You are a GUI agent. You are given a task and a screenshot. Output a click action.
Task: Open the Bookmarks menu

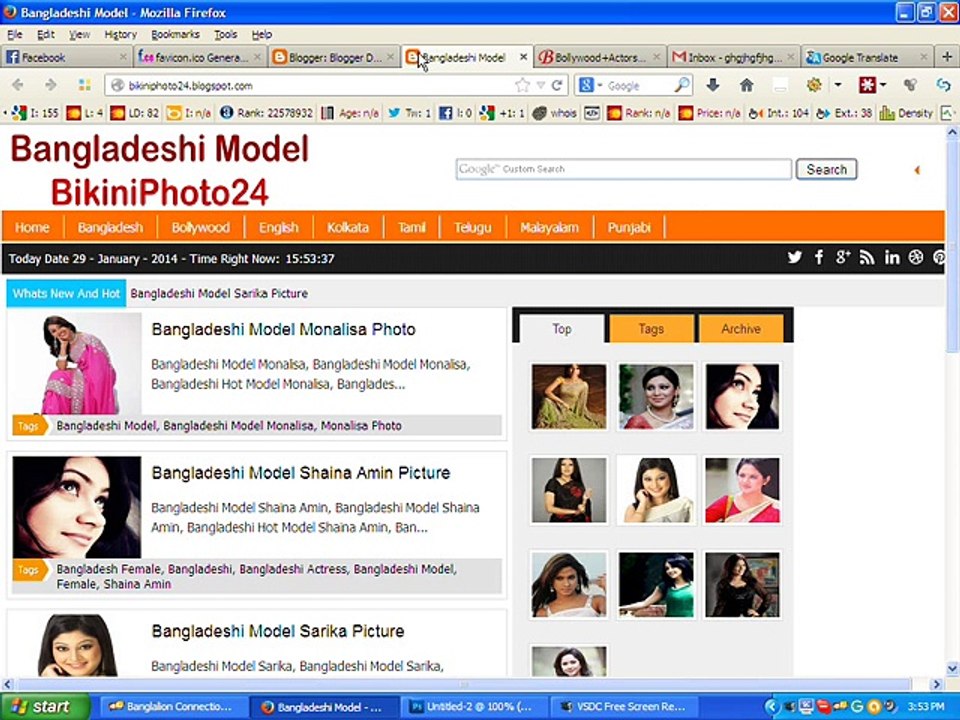pos(176,34)
